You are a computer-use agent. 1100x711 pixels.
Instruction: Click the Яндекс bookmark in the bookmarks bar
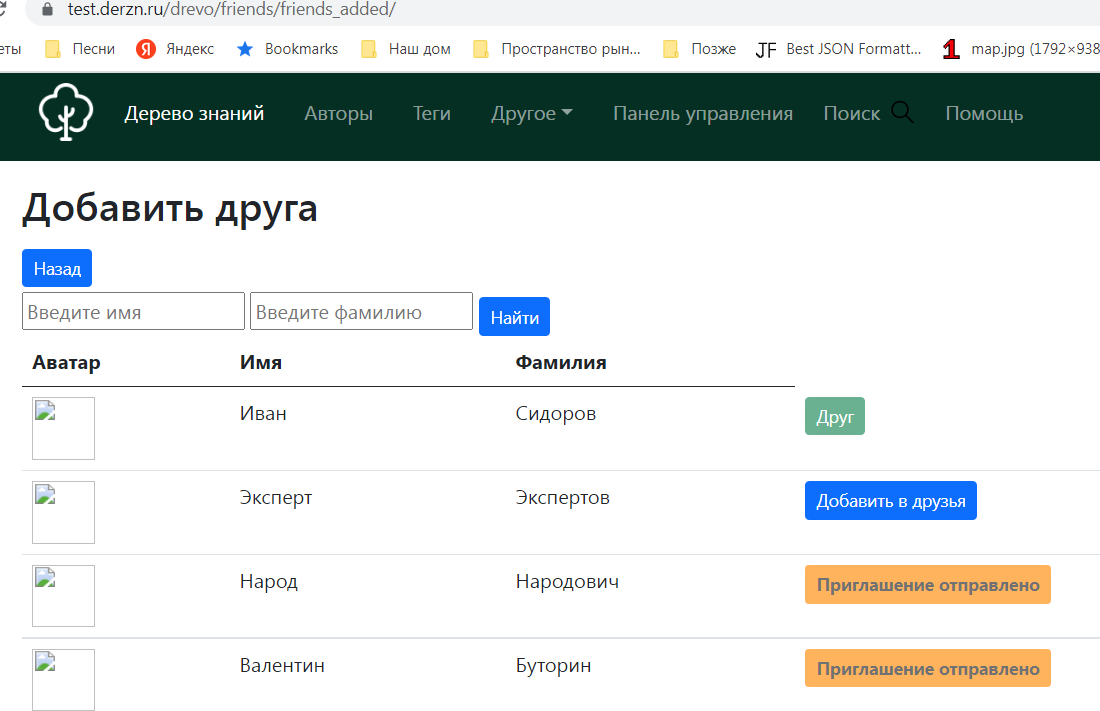point(175,48)
